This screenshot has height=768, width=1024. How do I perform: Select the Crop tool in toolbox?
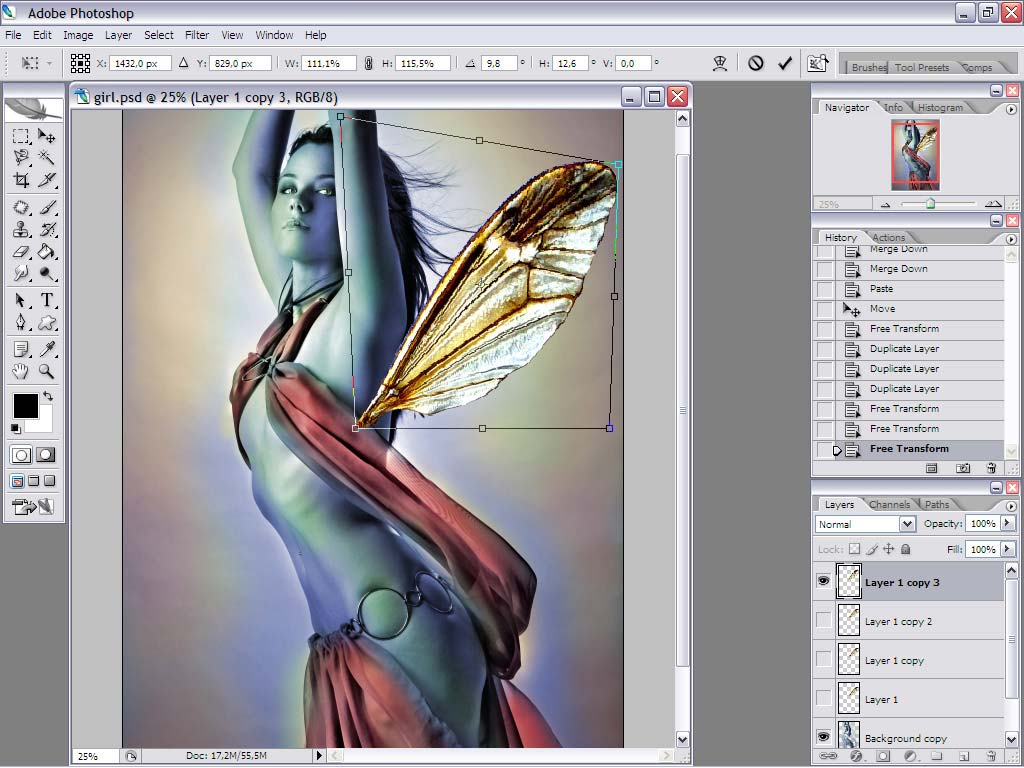pos(21,180)
